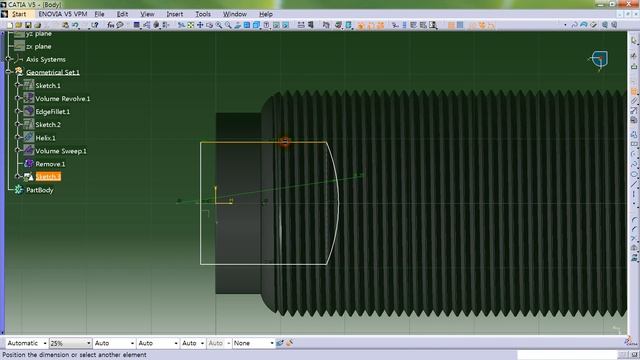Collapse the Geometrical Set.1 node
Screen dimensions: 640x360
(9, 72)
